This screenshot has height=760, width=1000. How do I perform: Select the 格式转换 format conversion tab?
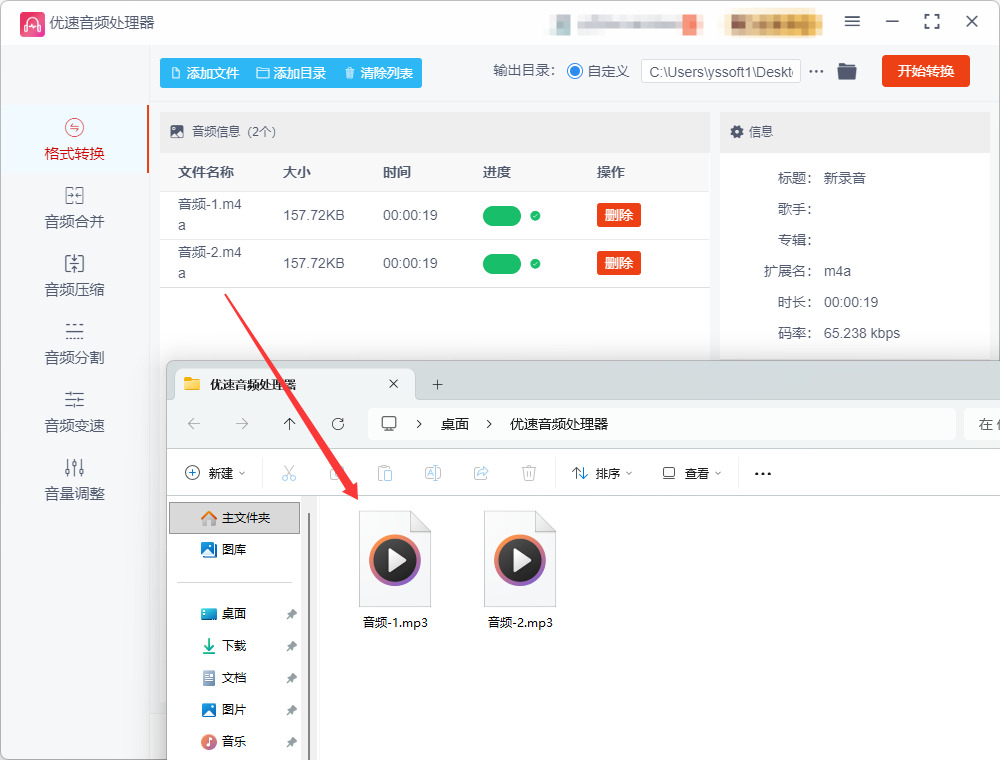(x=74, y=140)
